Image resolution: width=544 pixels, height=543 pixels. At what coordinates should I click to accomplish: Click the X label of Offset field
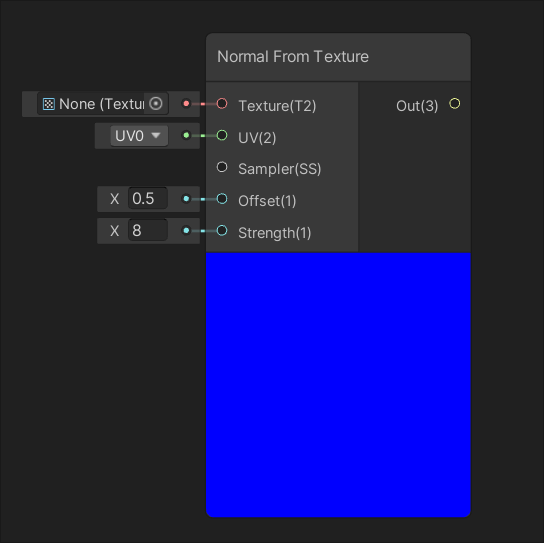click(114, 199)
